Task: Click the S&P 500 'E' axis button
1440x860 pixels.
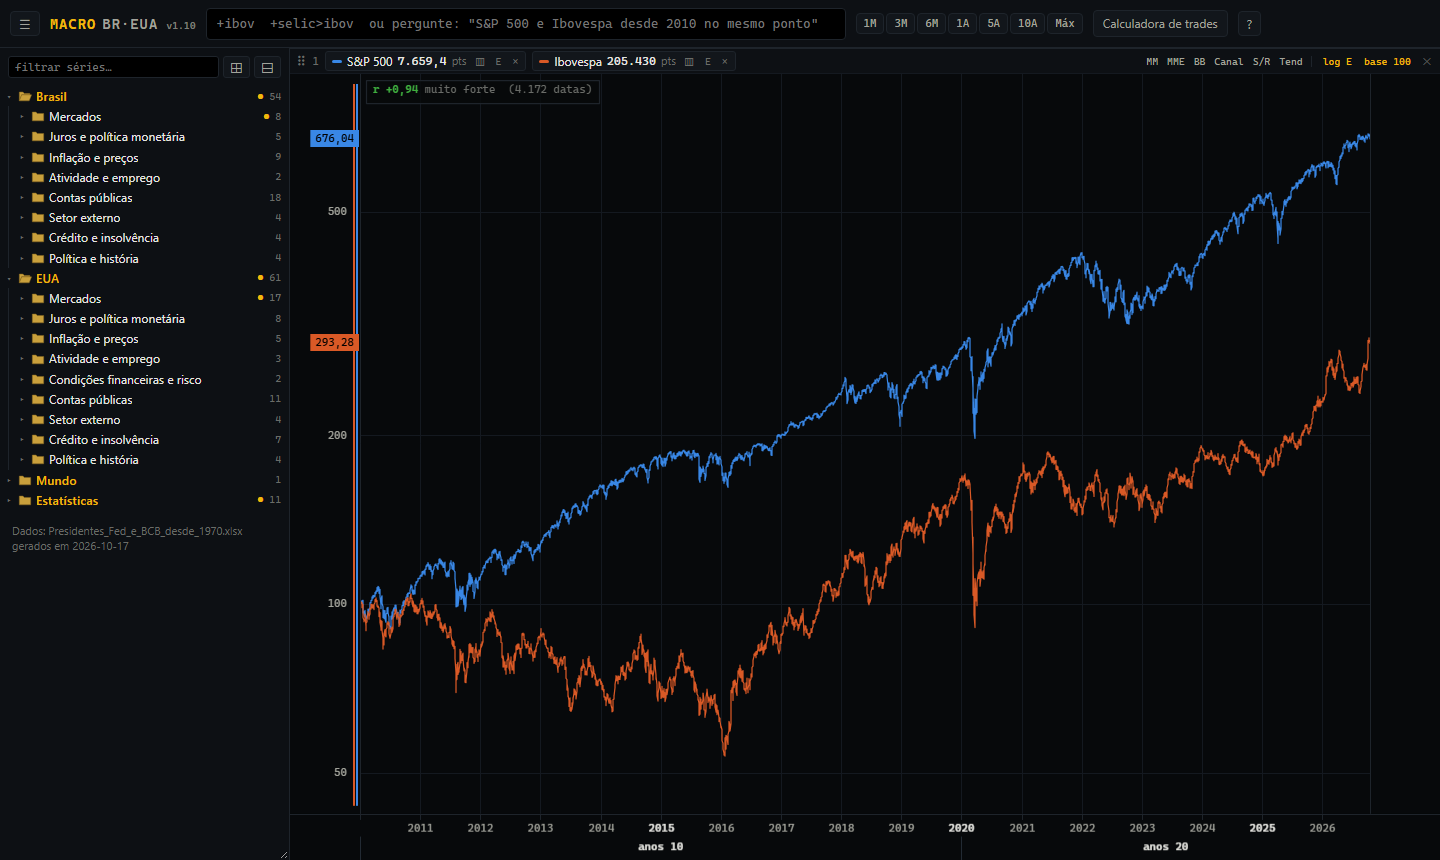Action: [498, 62]
